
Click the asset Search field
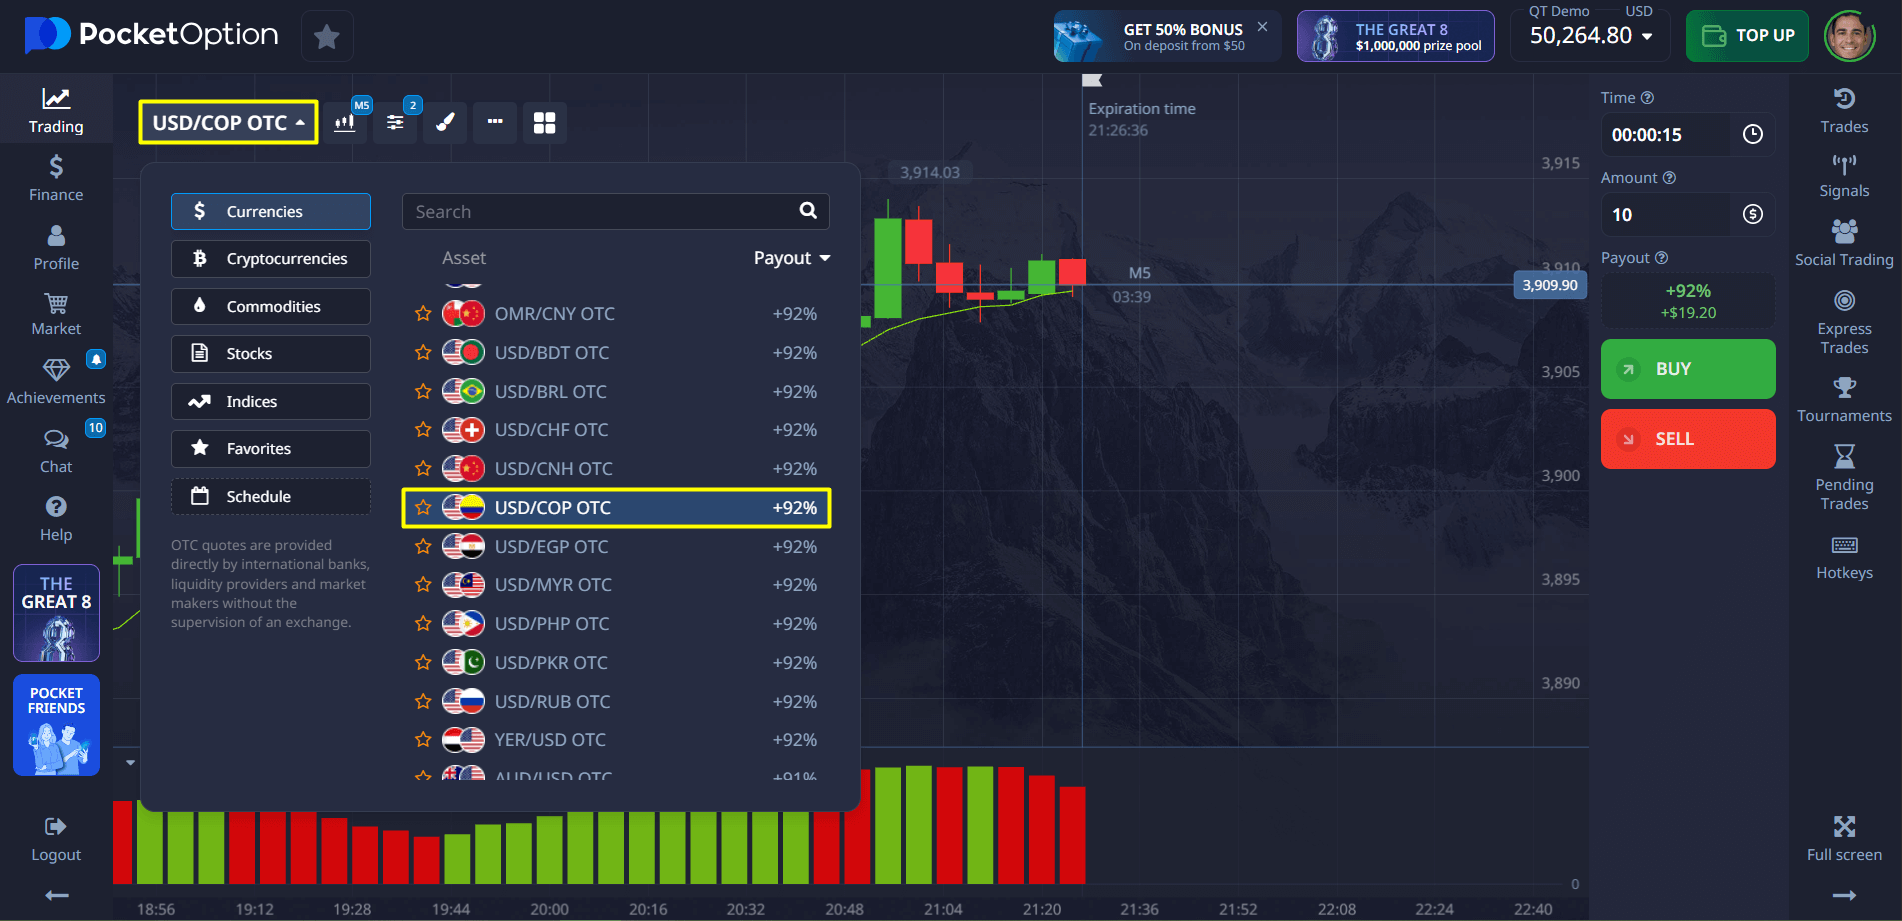tap(600, 212)
